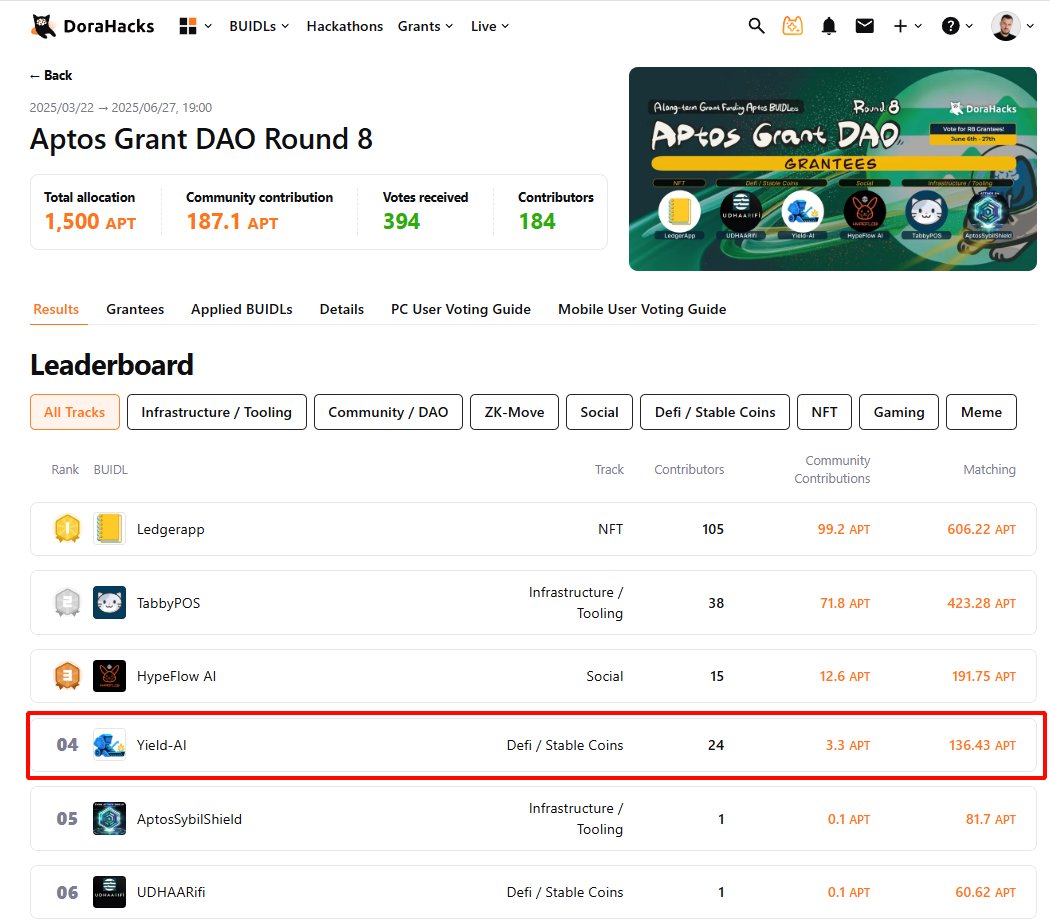Expand the apps grid chevron

click(208, 26)
